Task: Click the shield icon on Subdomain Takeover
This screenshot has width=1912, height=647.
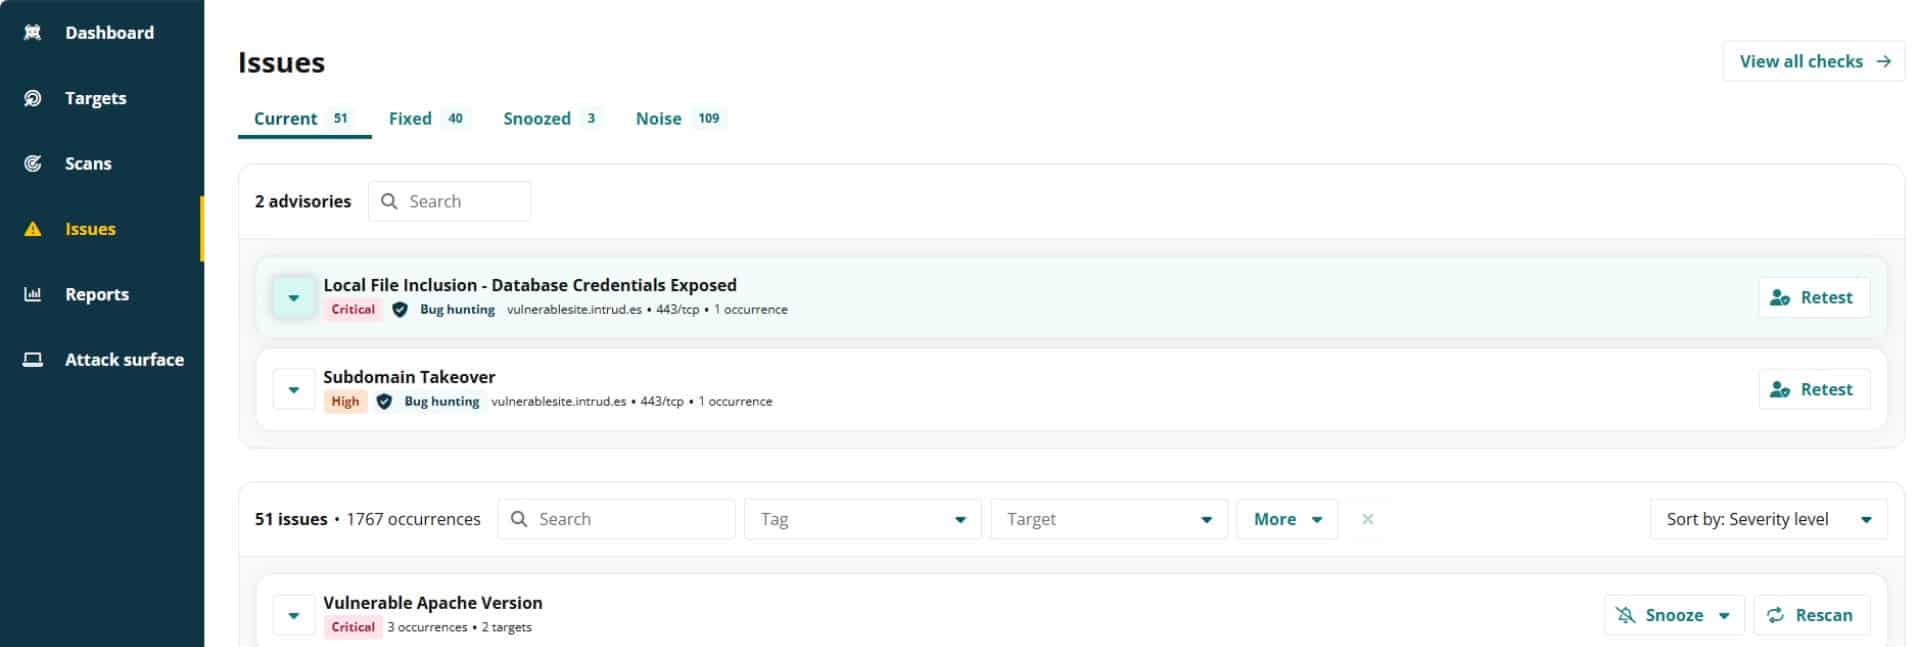Action: coord(384,402)
